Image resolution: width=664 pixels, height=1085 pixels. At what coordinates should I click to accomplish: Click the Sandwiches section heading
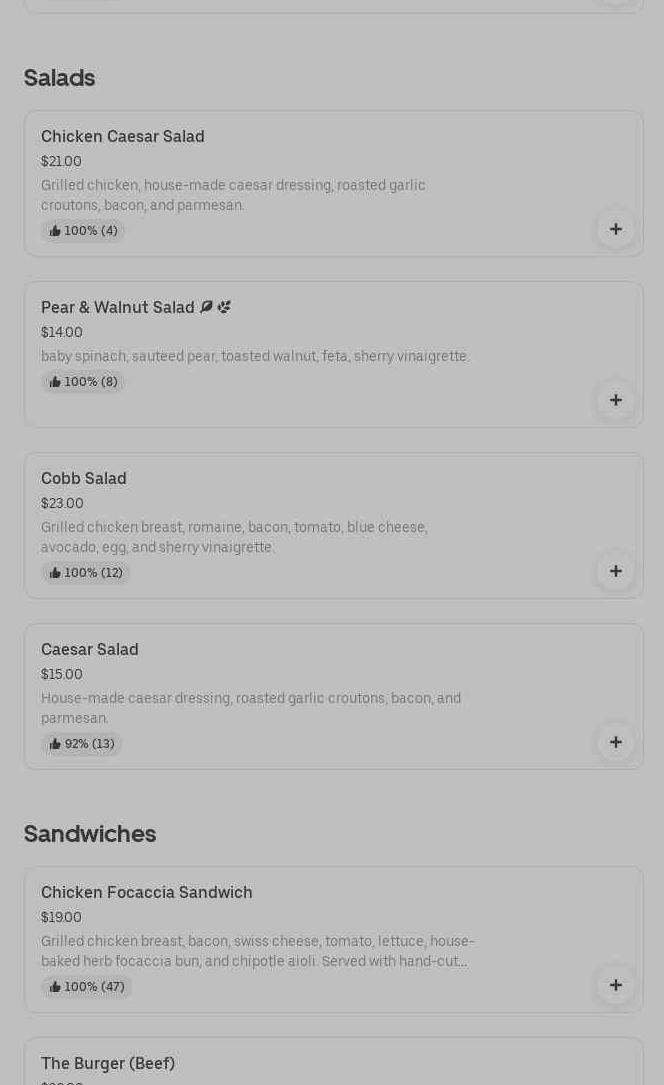click(90, 834)
